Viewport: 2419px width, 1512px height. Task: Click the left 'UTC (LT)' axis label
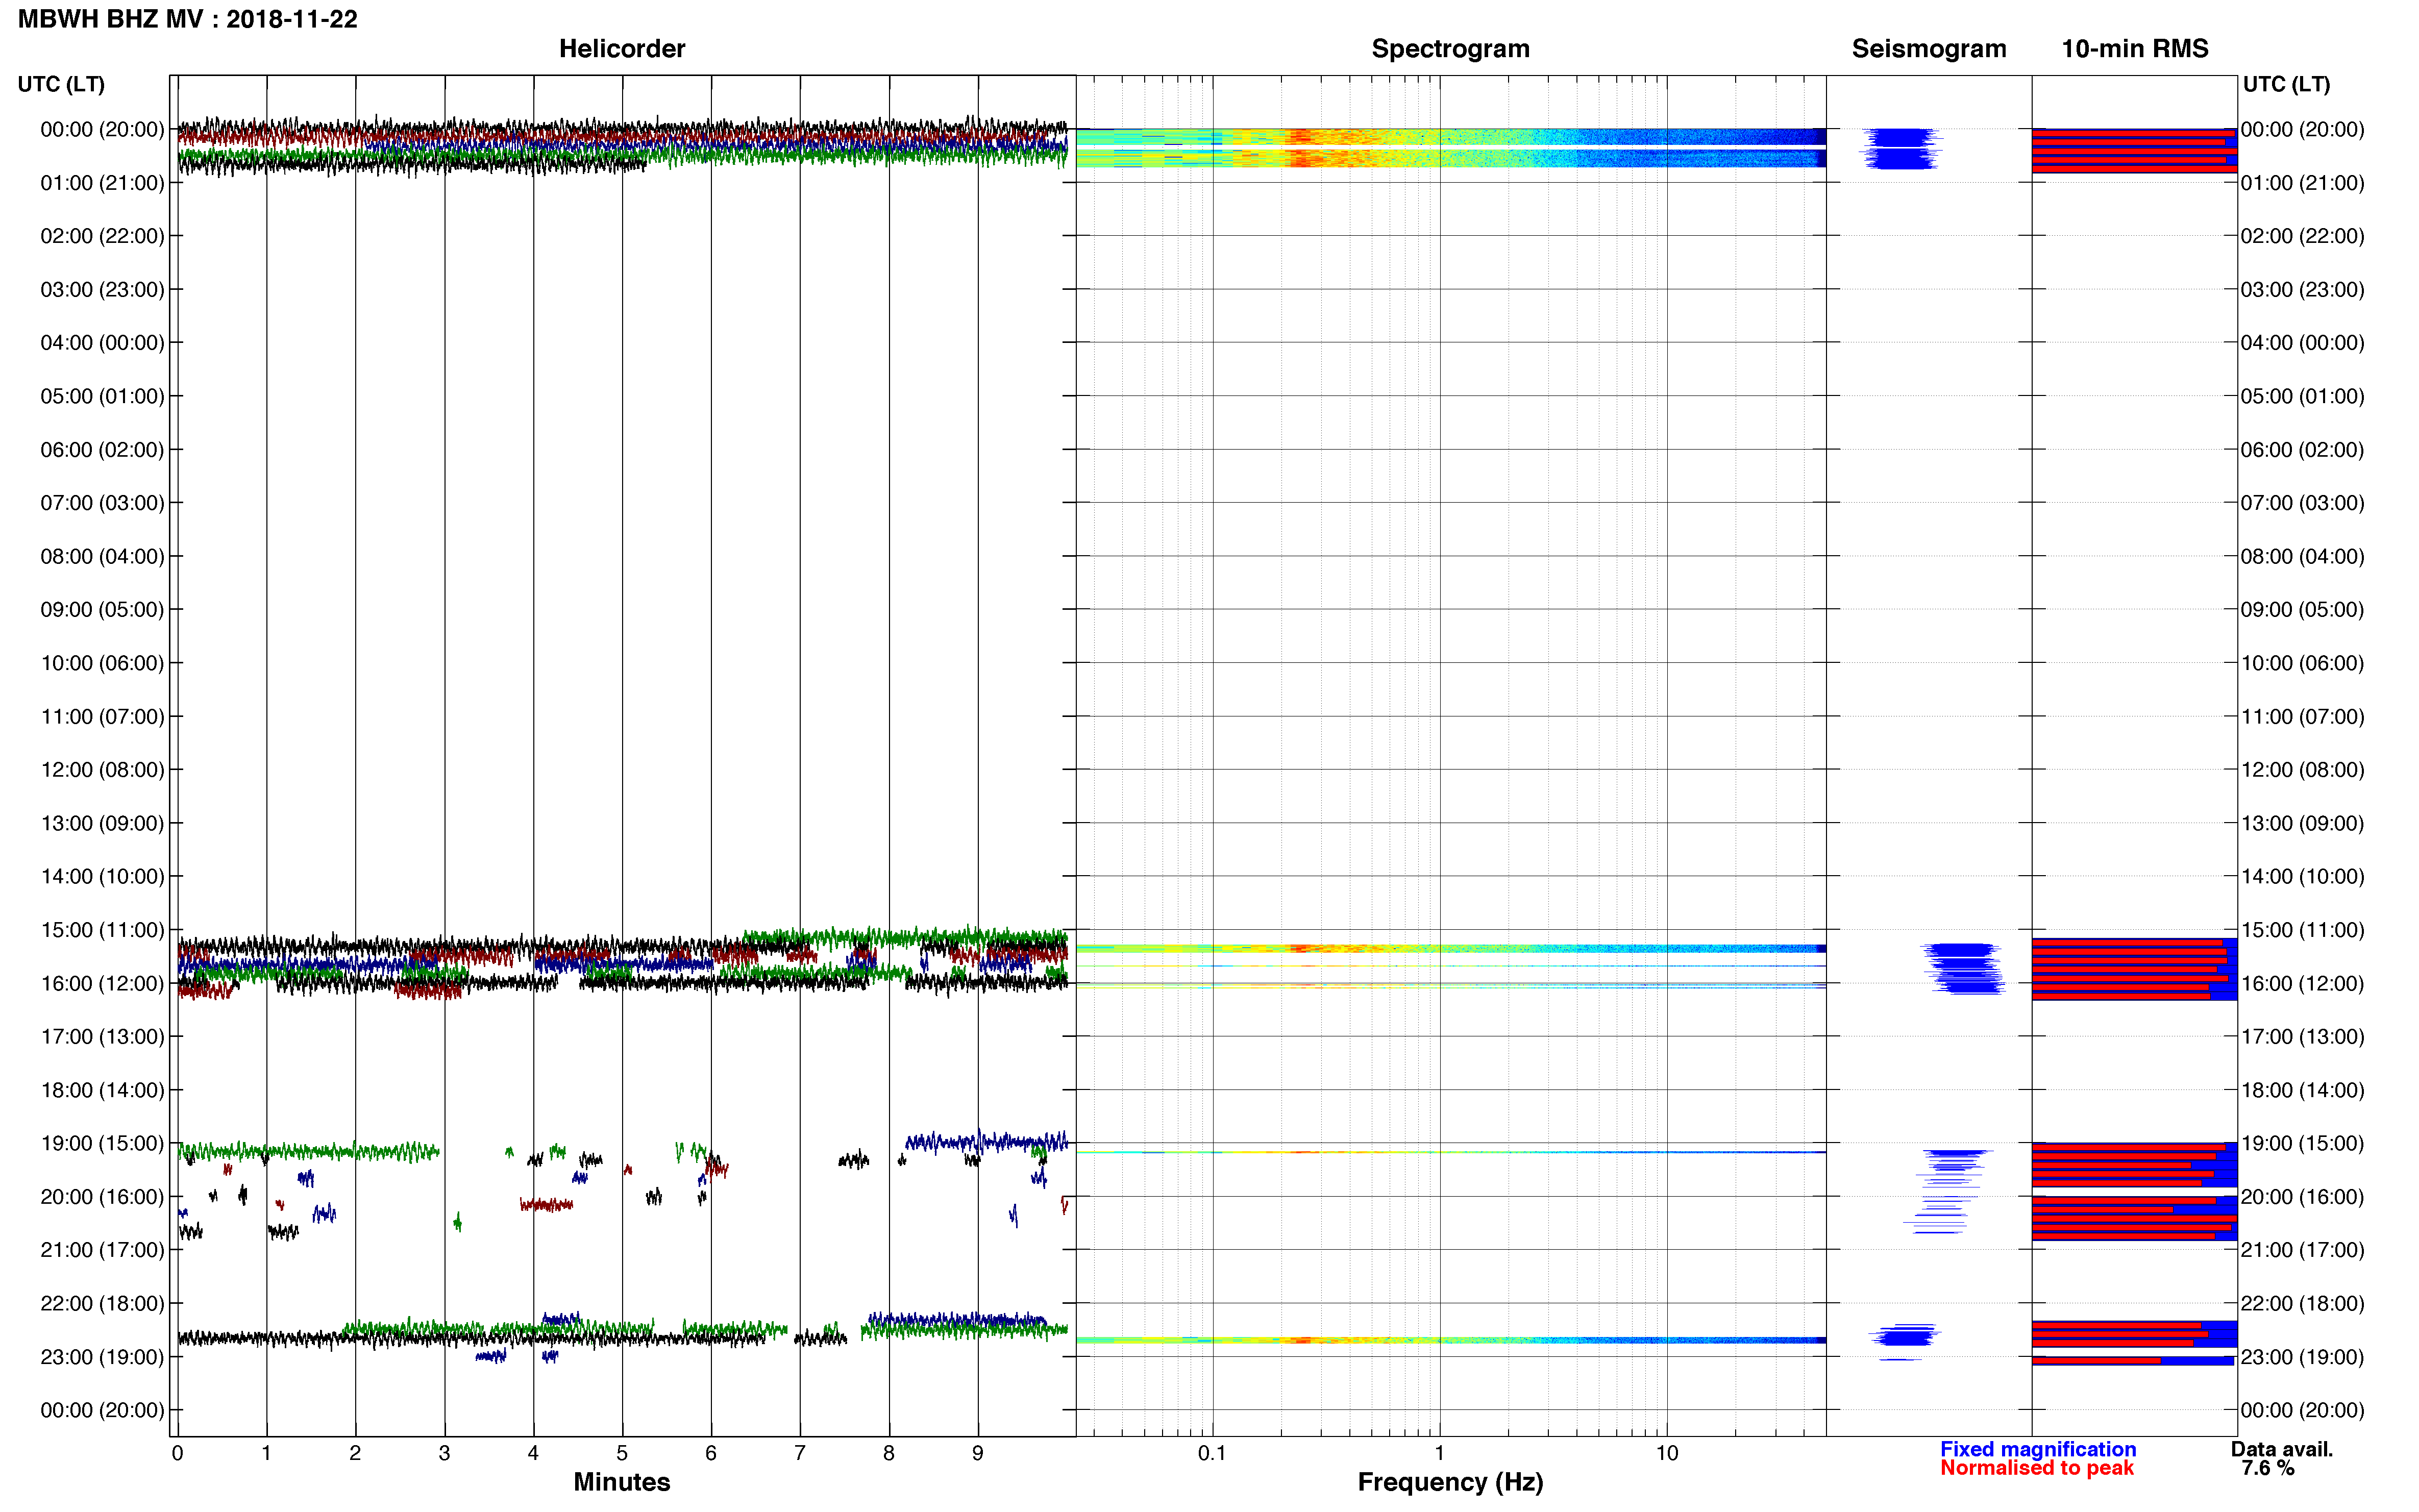click(x=61, y=84)
